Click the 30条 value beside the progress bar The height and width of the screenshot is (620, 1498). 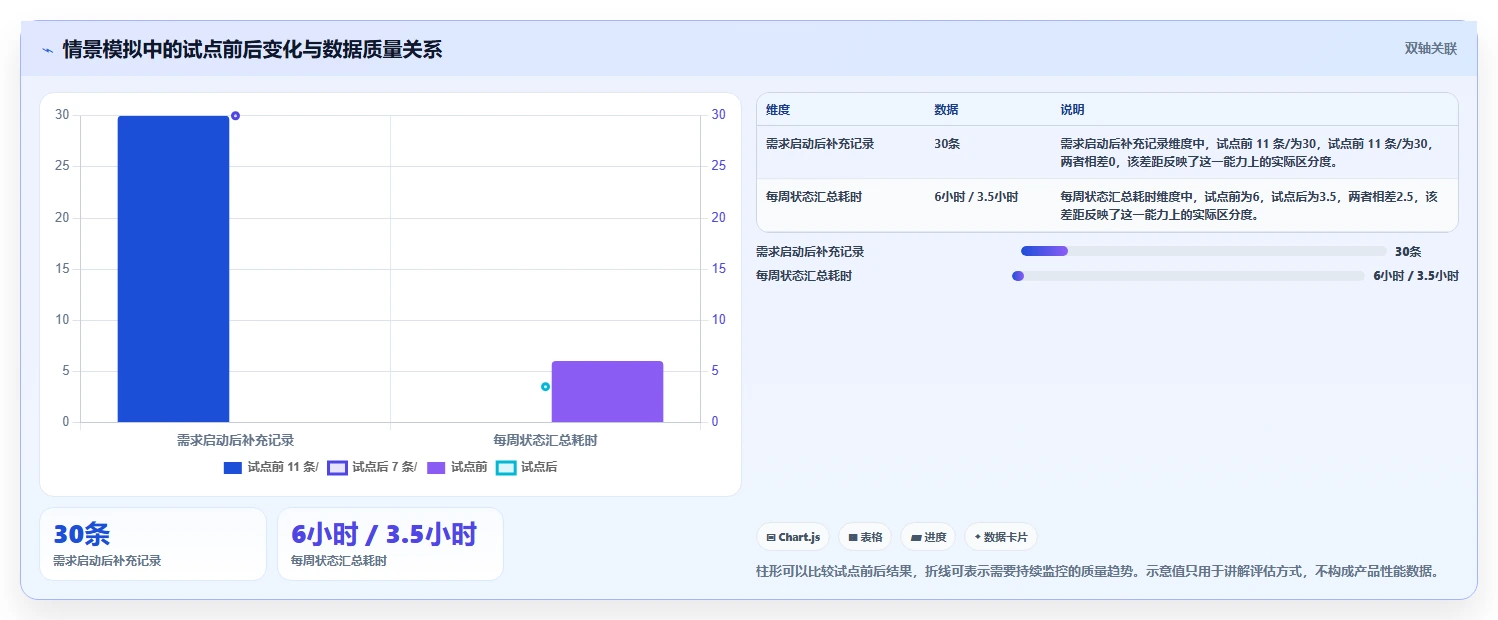tap(1408, 252)
